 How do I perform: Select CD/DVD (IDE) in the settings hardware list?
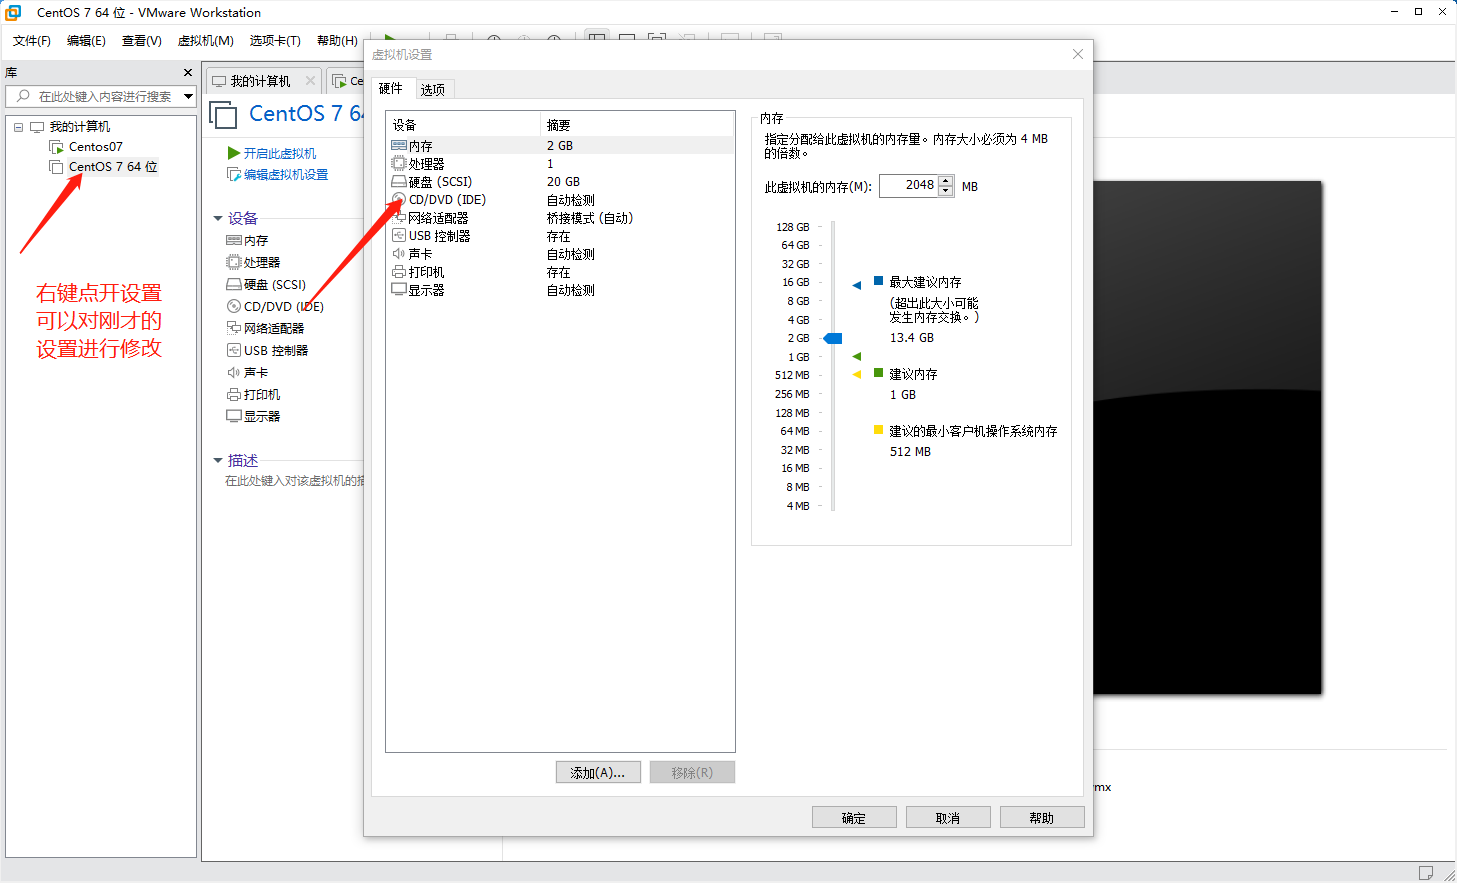[x=560, y=200]
